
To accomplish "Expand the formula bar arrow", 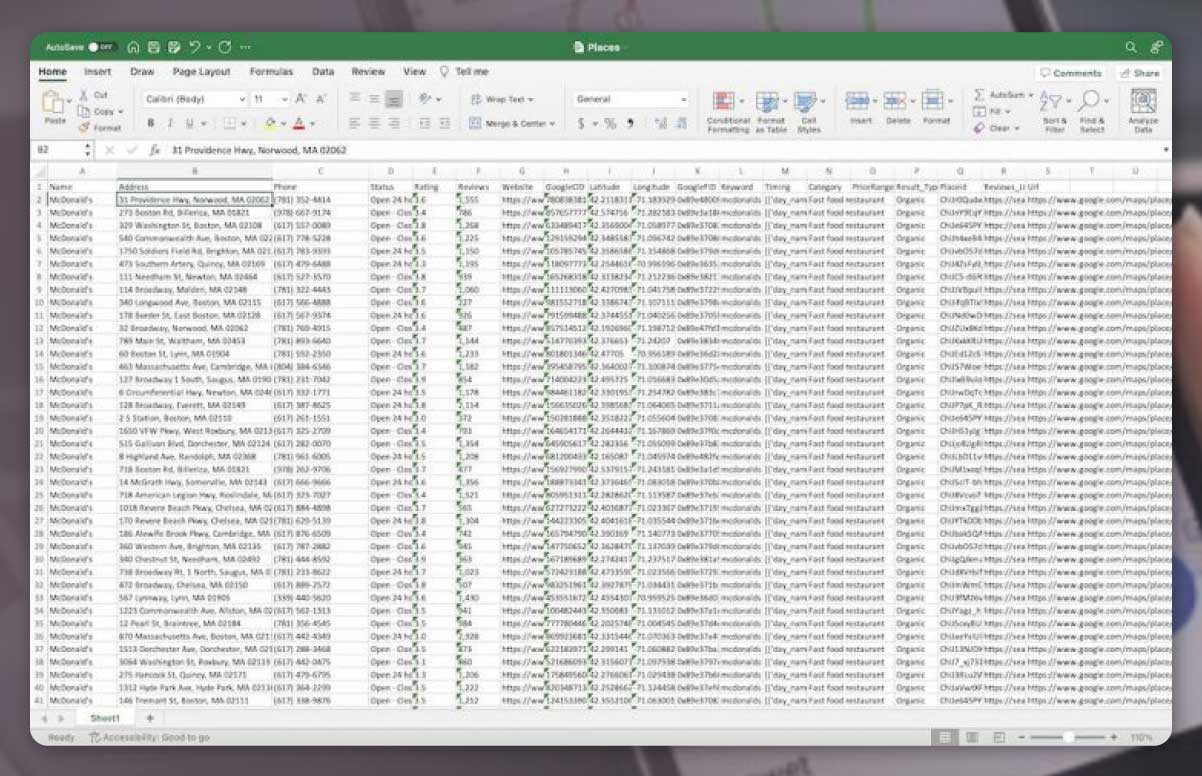I will (x=1165, y=150).
